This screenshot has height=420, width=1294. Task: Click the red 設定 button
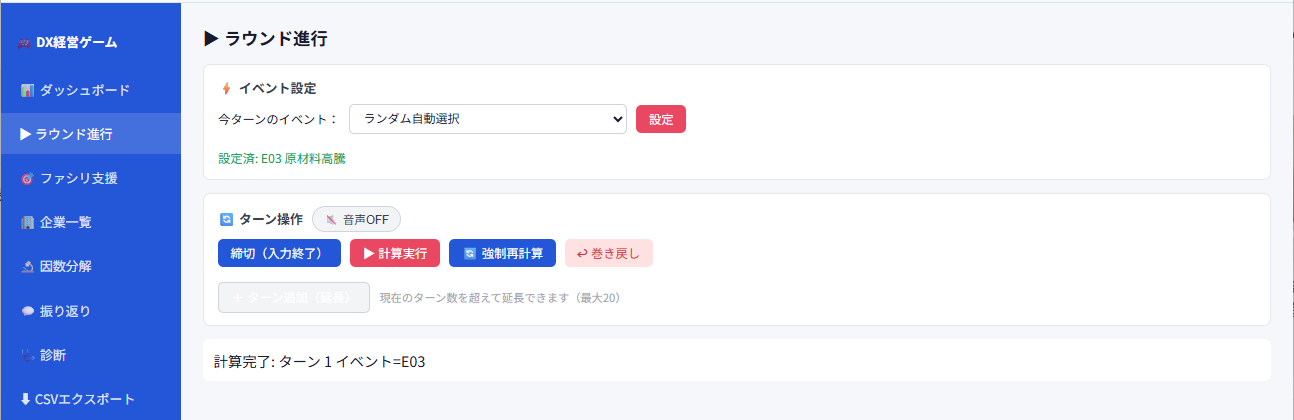(661, 119)
